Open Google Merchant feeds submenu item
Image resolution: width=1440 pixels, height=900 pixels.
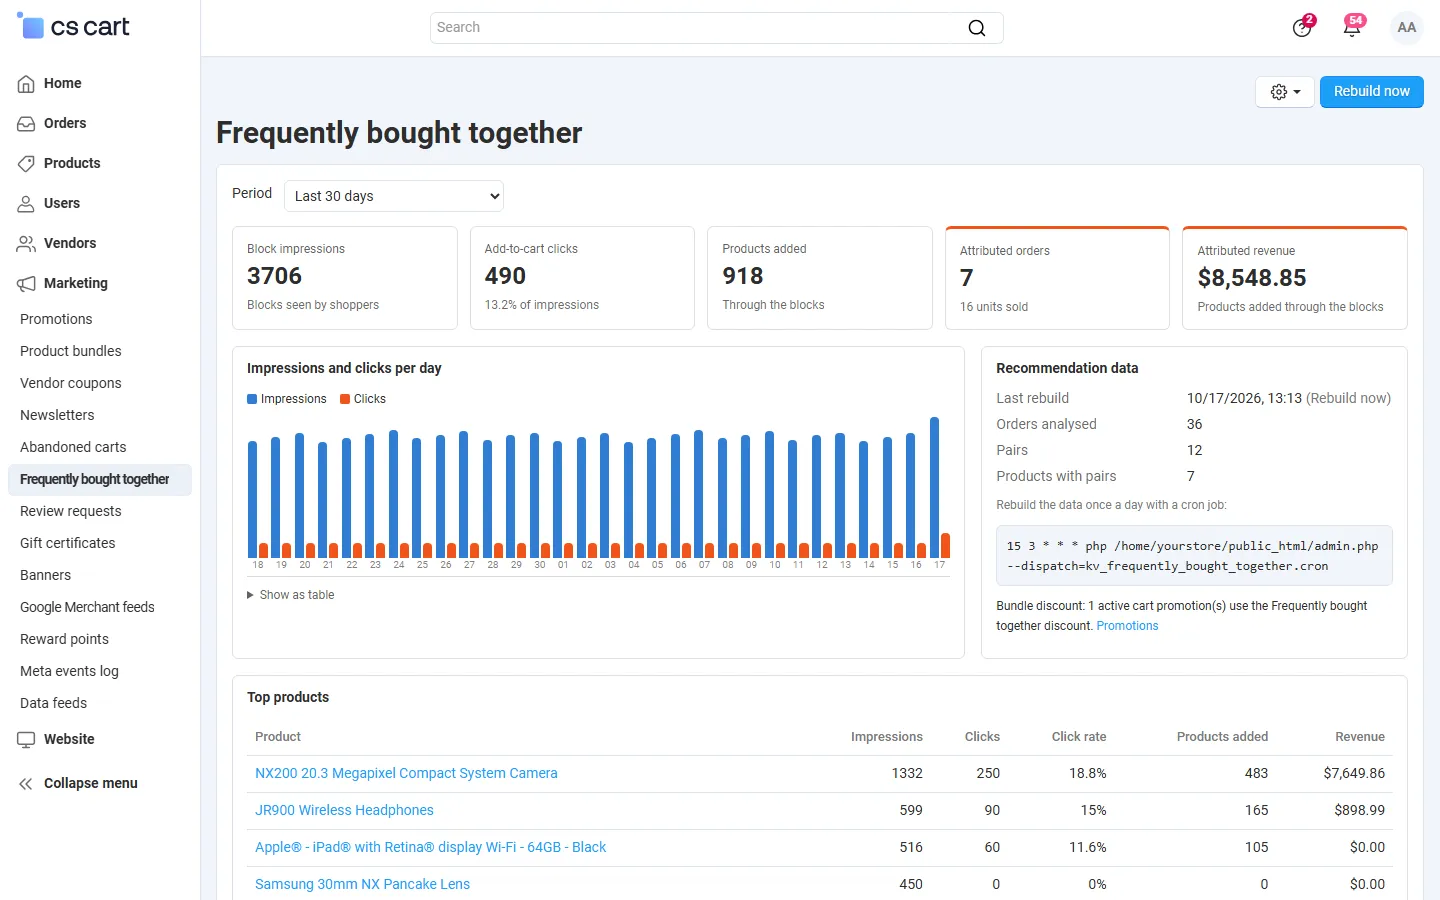click(x=87, y=607)
